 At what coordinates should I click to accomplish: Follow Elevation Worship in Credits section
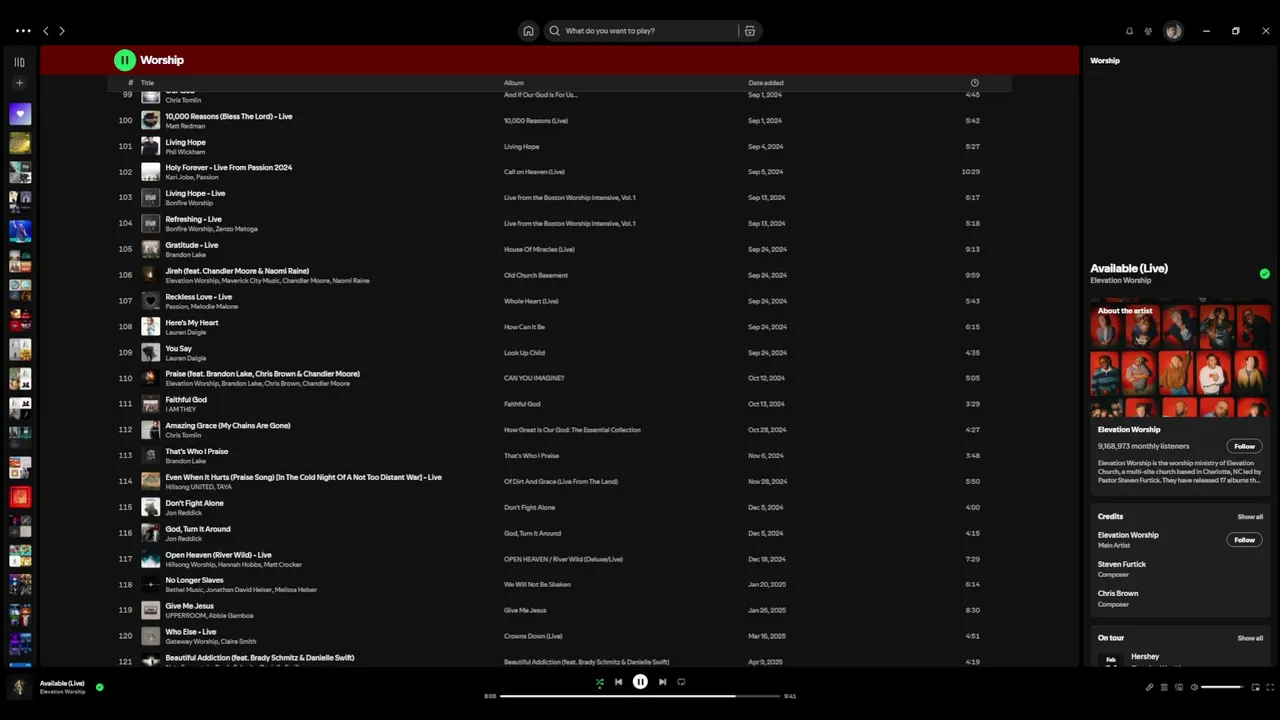click(x=1244, y=540)
